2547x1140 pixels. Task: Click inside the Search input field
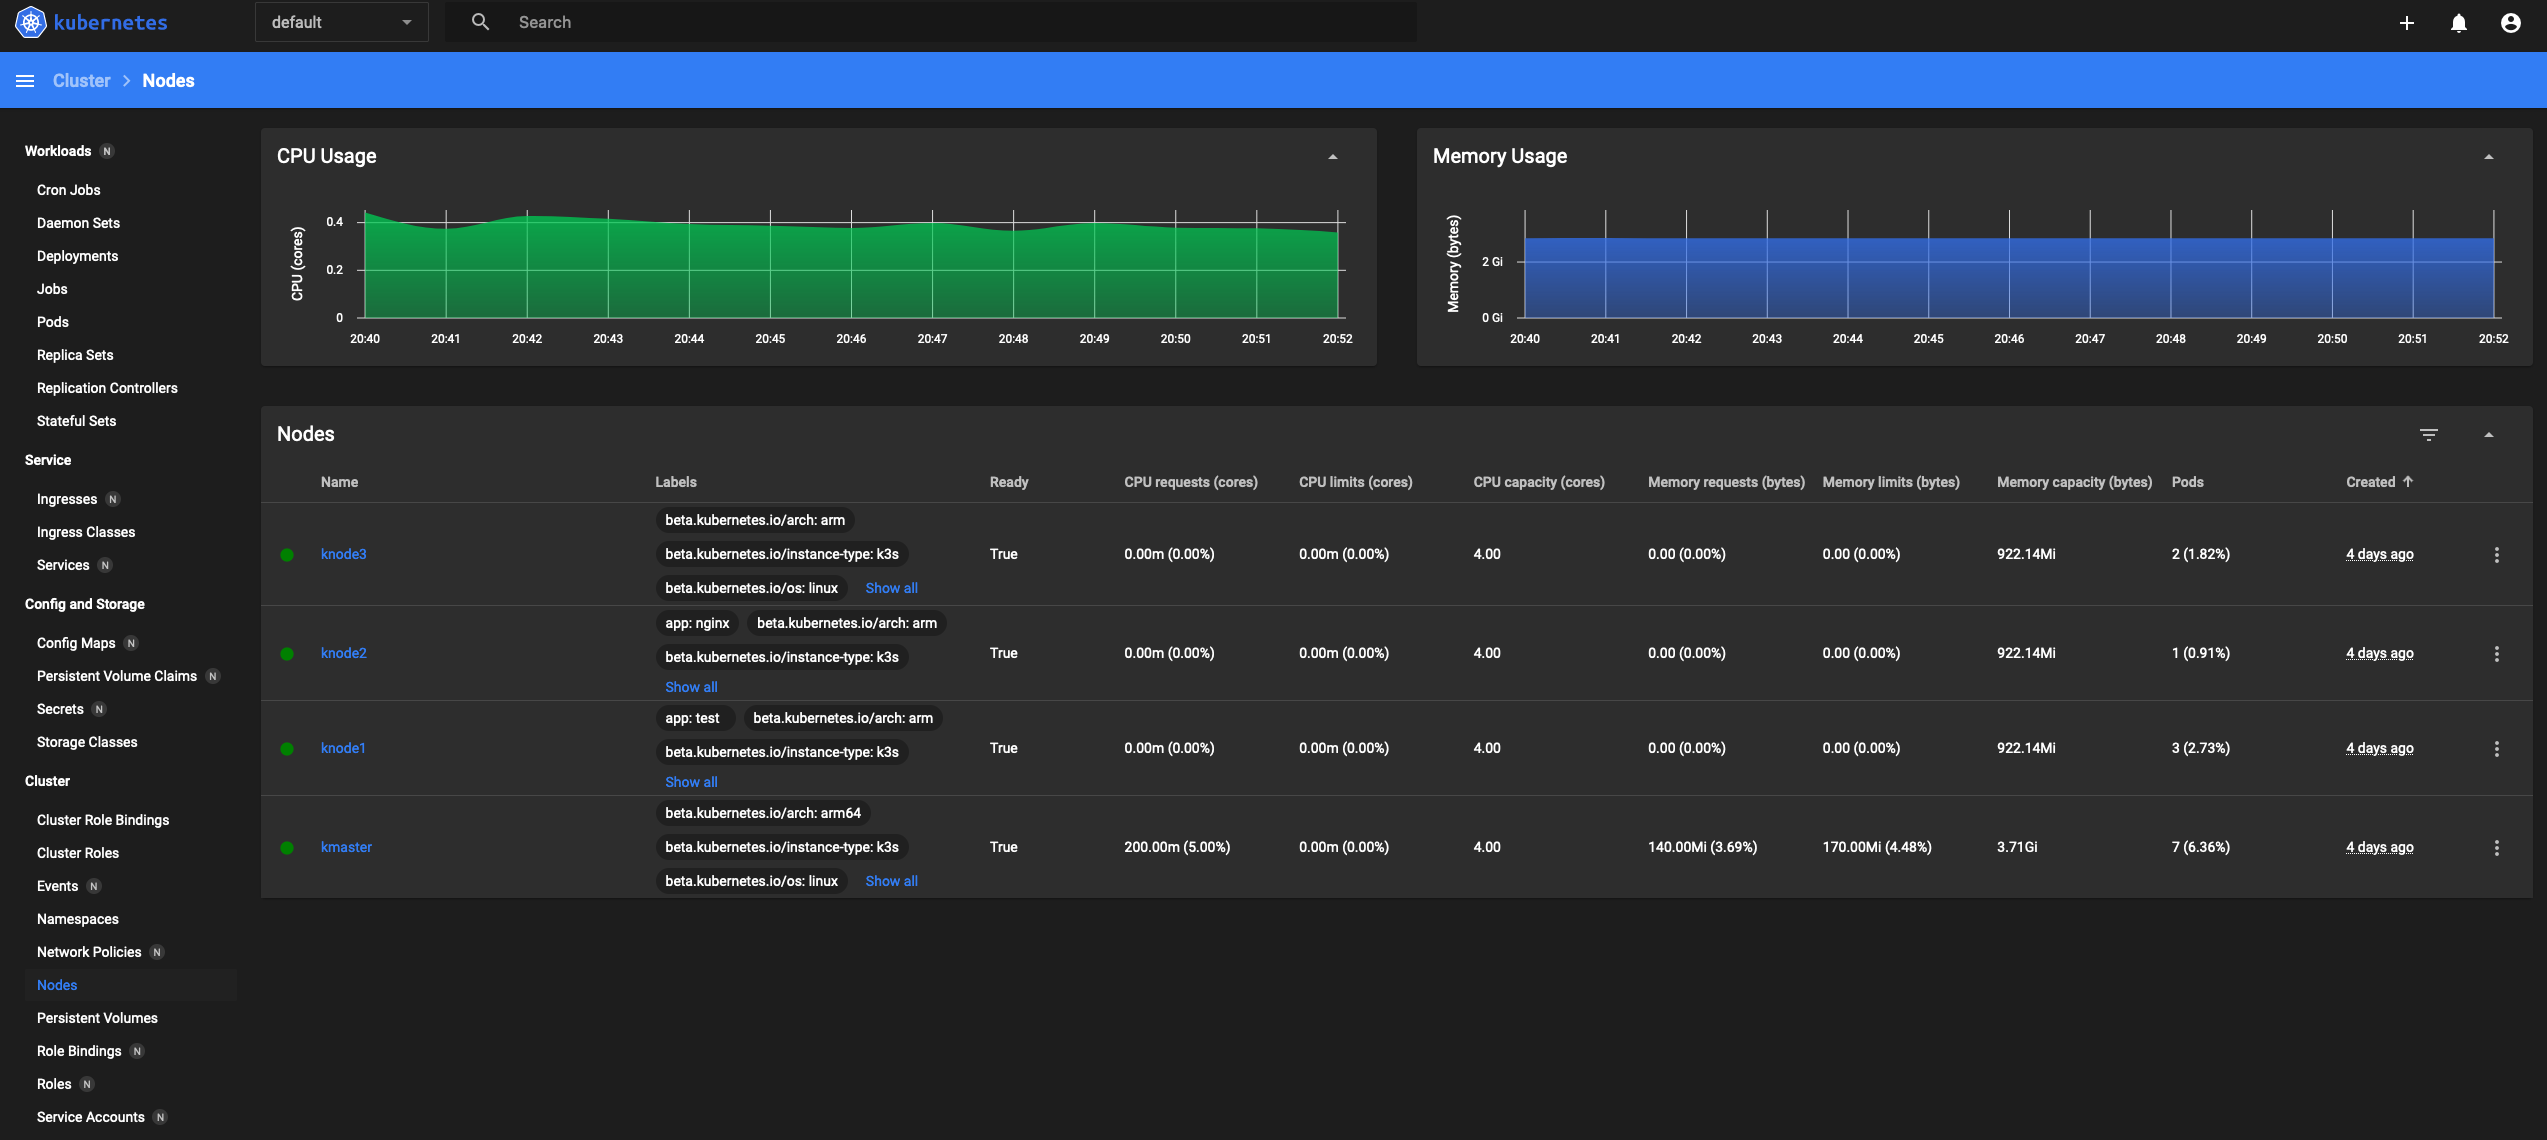[960, 22]
